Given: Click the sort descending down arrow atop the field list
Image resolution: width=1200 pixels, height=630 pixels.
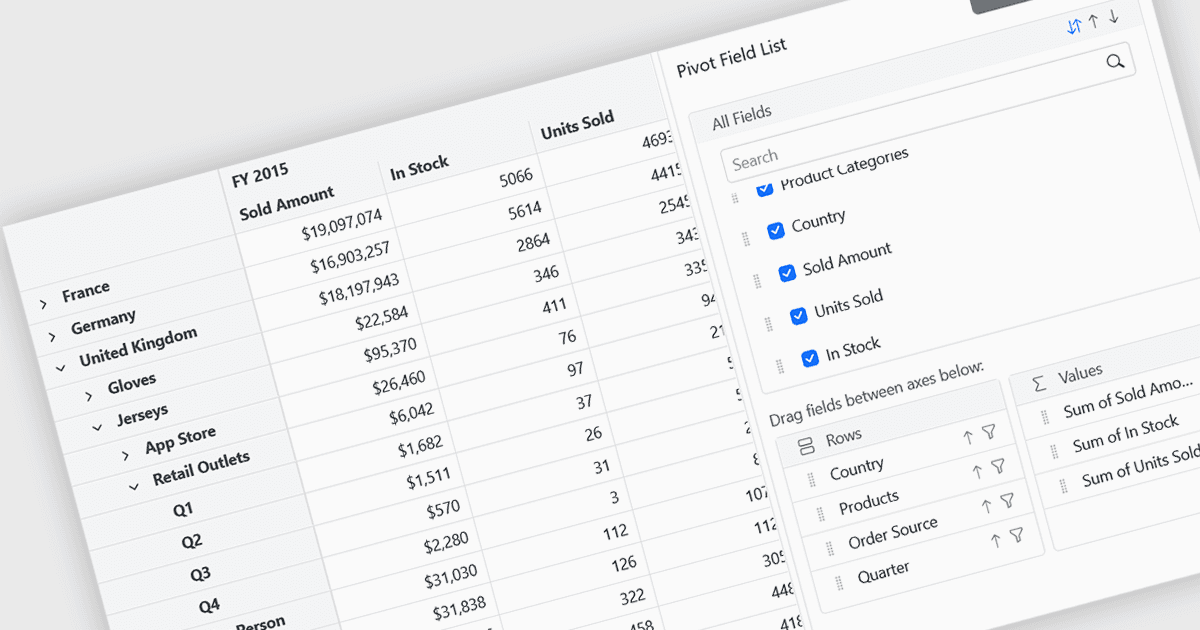Looking at the screenshot, I should point(1114,18).
